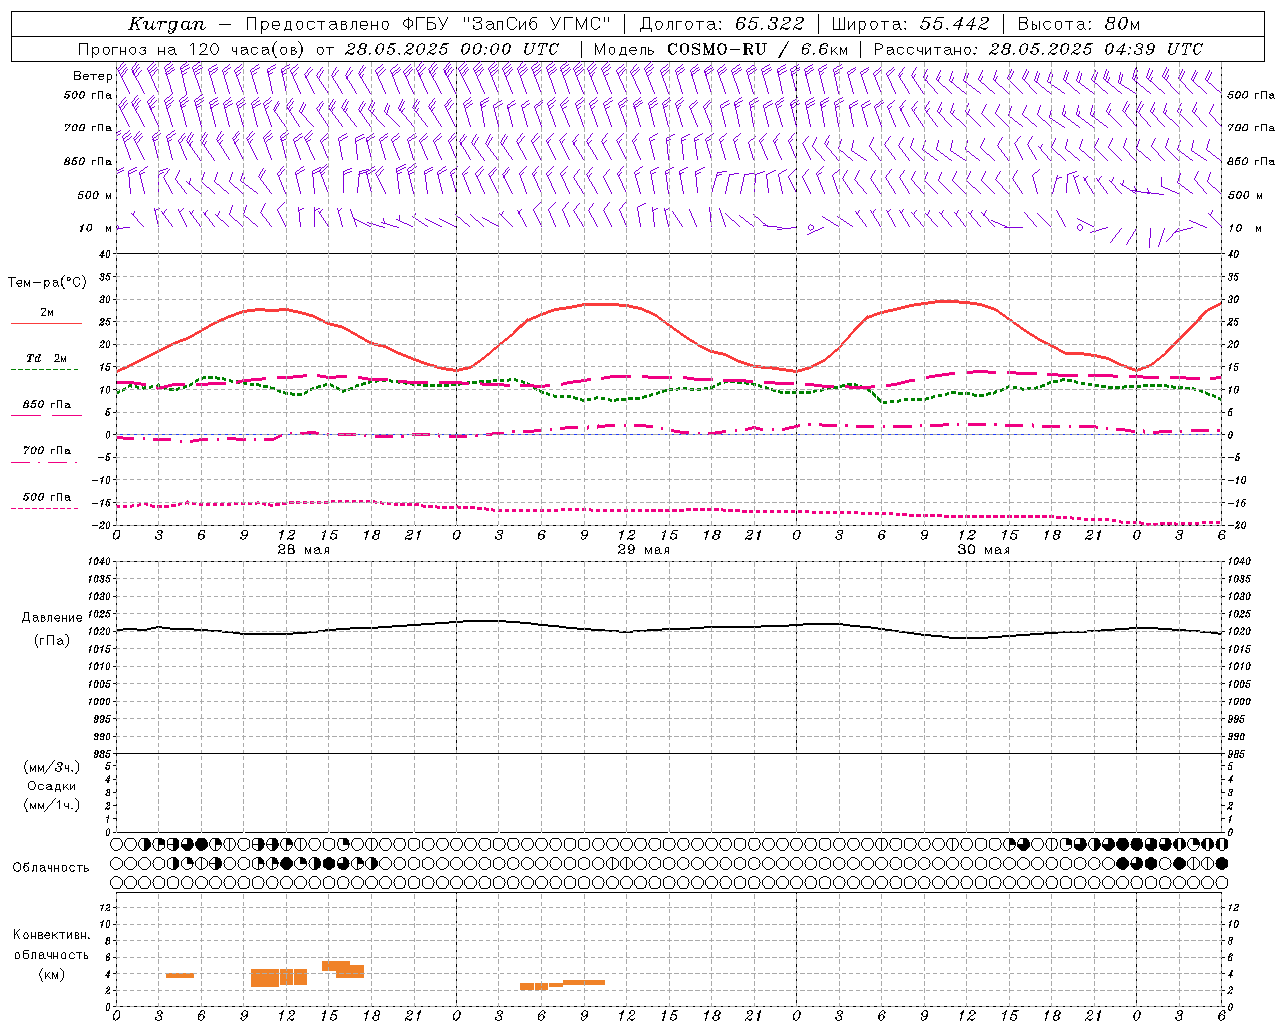Screen dimensions: 1280x1024
Task: Click the "Тем-ра(°C)" temperature axis title
Action: (x=47, y=283)
